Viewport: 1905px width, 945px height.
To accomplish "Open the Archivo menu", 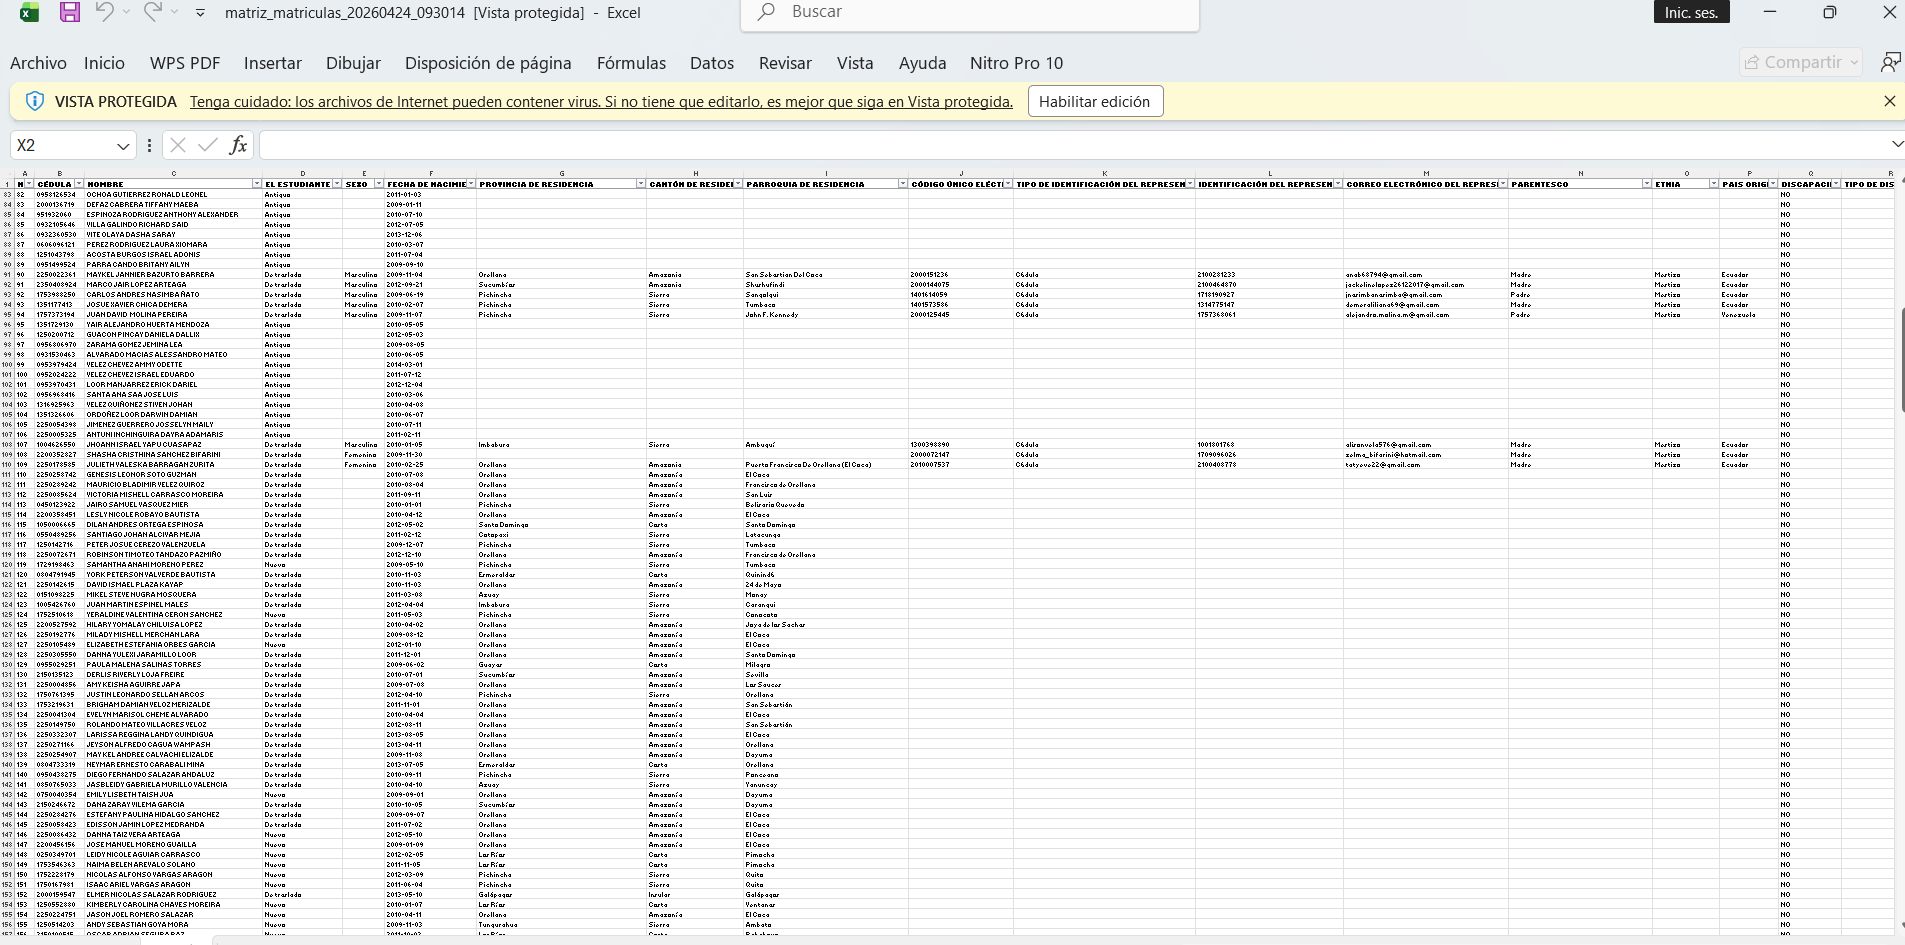I will 38,63.
